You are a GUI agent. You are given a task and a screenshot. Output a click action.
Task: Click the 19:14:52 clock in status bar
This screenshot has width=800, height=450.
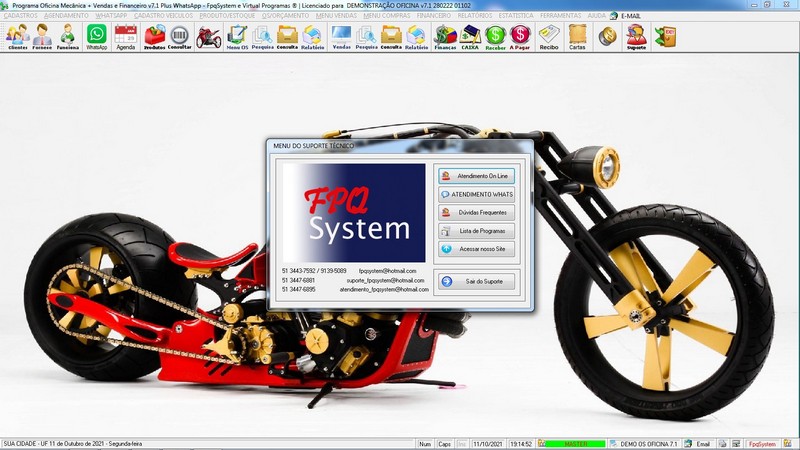click(520, 444)
